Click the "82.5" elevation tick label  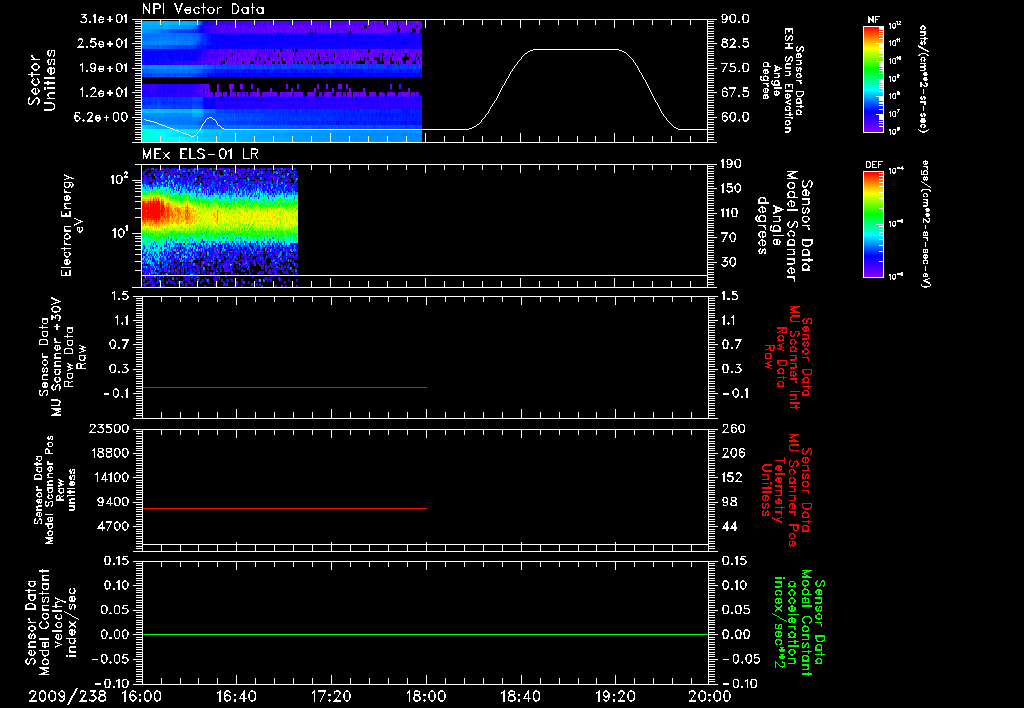735,43
